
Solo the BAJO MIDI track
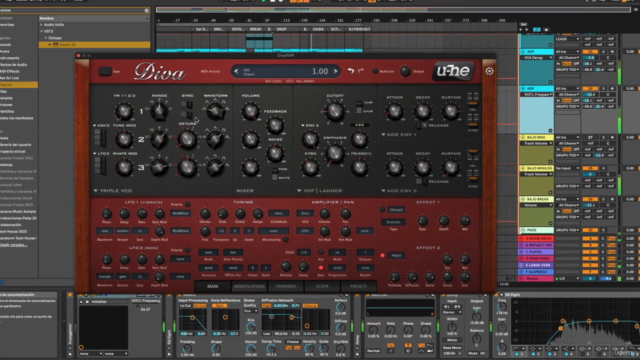pos(603,138)
